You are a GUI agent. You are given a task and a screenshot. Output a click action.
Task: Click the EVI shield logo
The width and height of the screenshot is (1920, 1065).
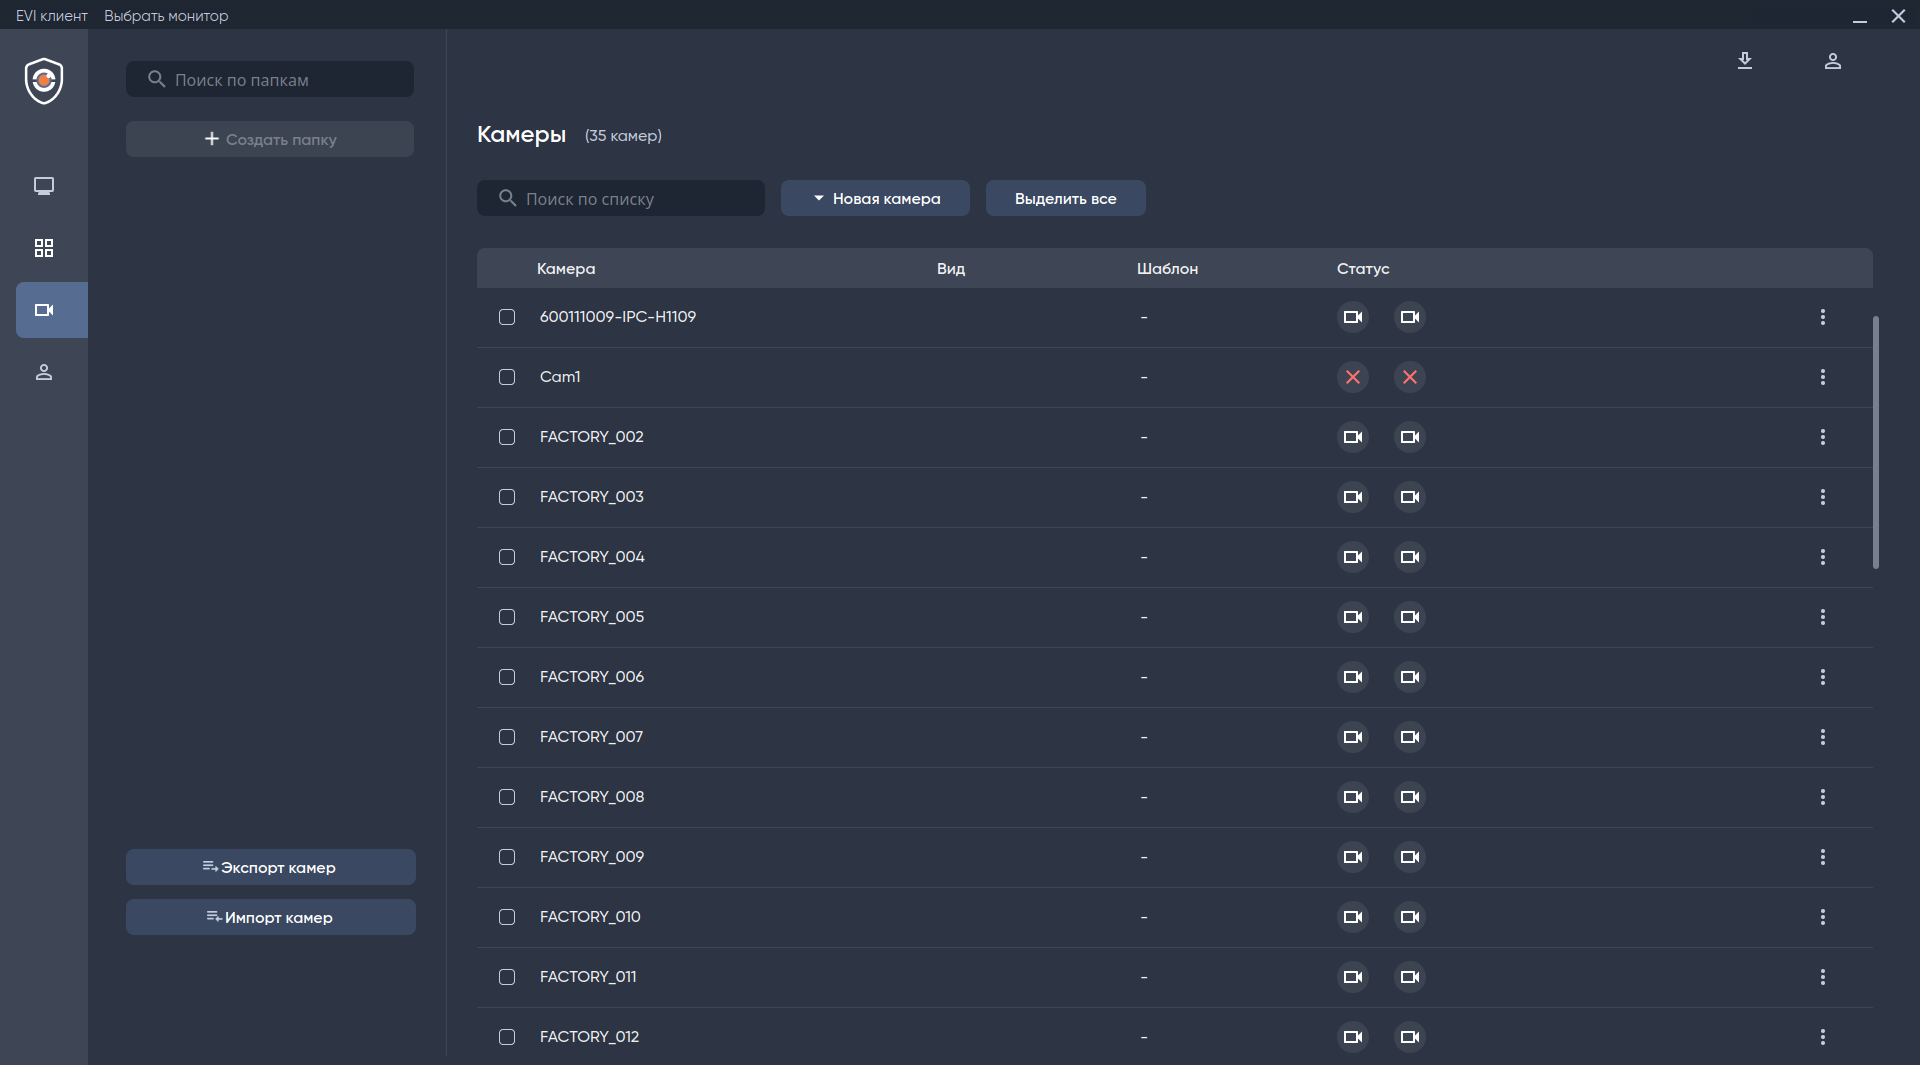tap(44, 81)
